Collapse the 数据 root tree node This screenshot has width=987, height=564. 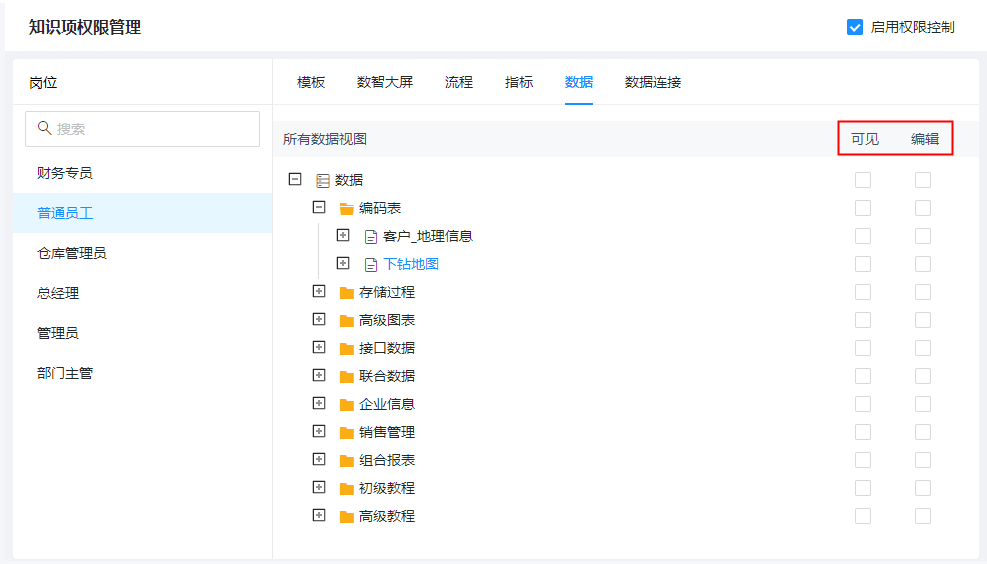coord(295,180)
